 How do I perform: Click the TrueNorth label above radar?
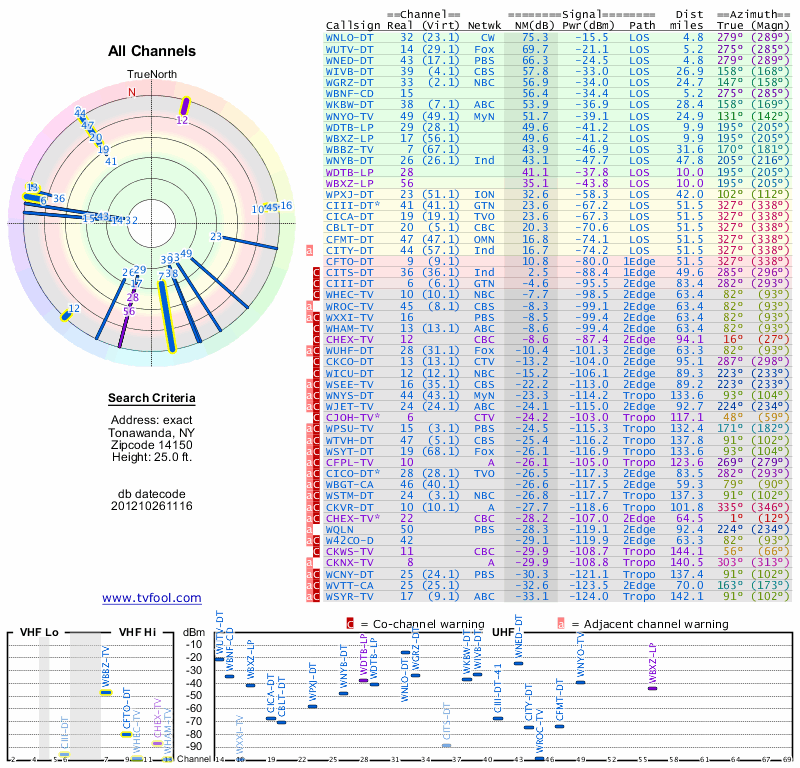(x=152, y=75)
